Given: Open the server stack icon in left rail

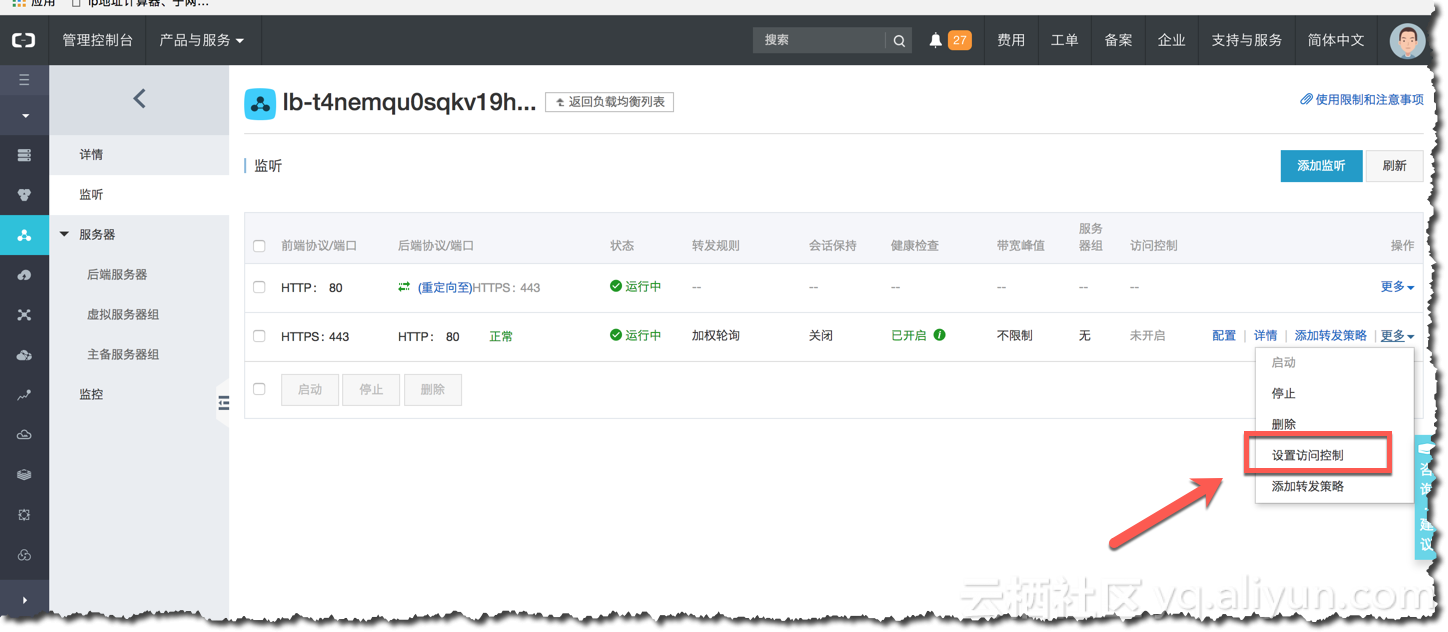Looking at the screenshot, I should pos(24,155).
